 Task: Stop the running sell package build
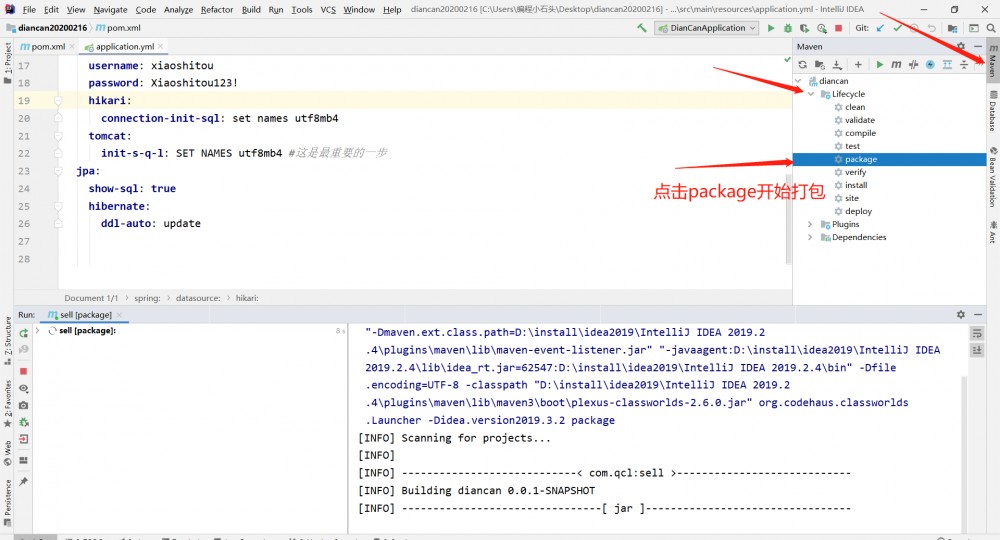point(24,371)
